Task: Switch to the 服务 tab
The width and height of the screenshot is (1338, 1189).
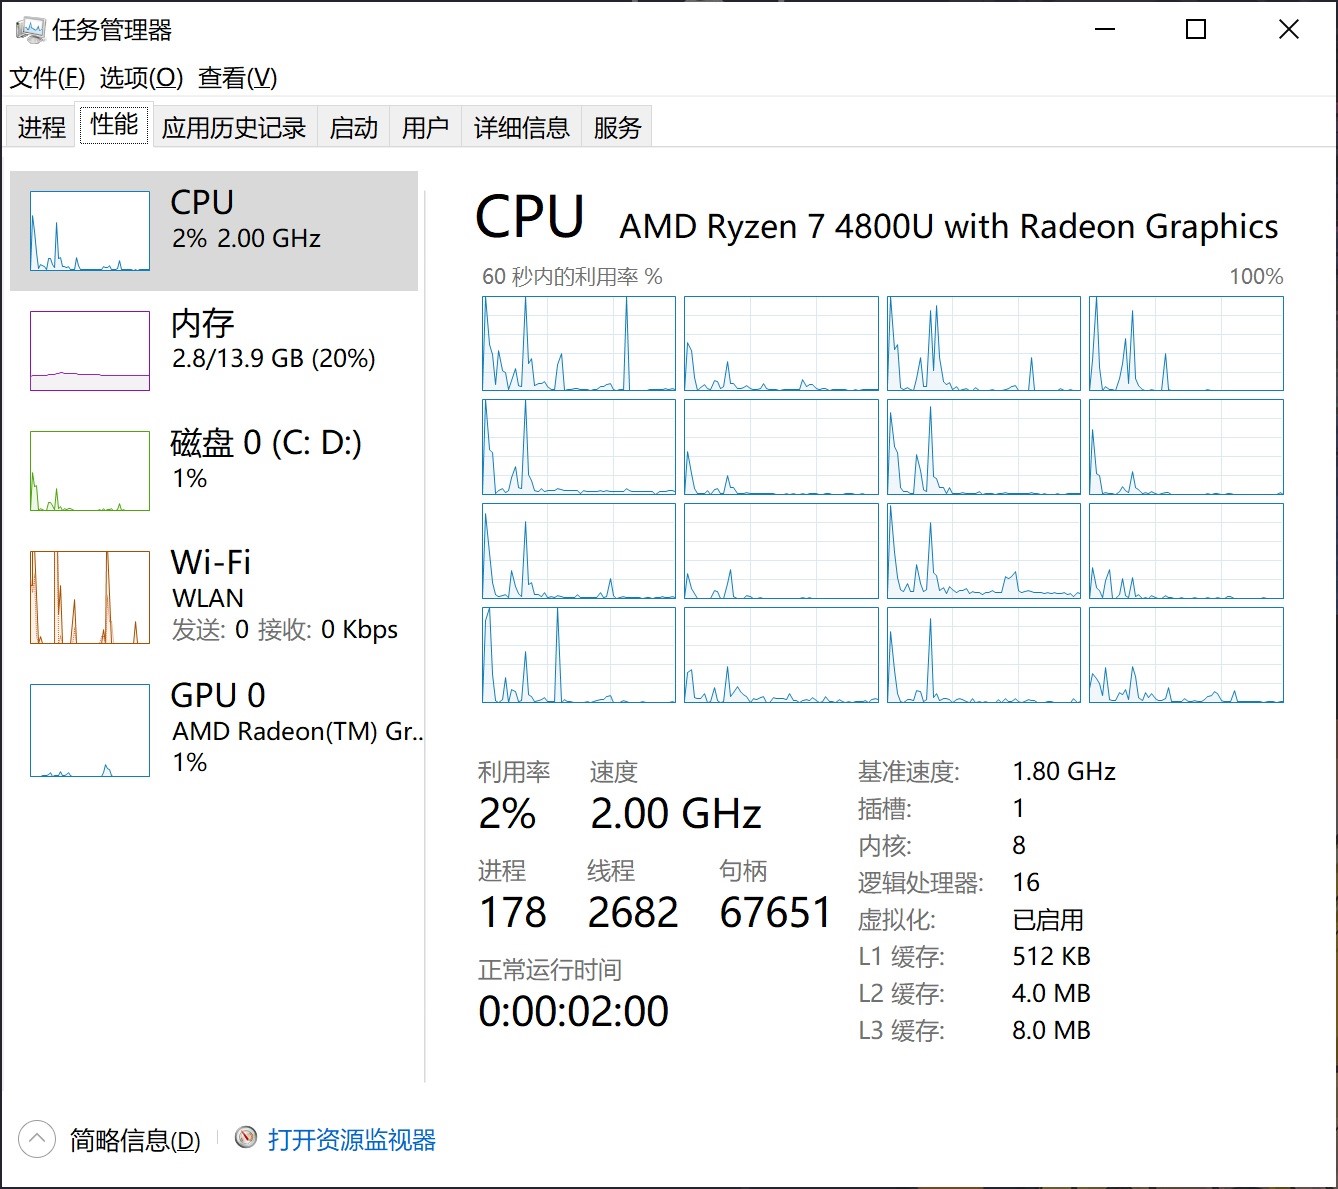Action: pyautogui.click(x=617, y=127)
